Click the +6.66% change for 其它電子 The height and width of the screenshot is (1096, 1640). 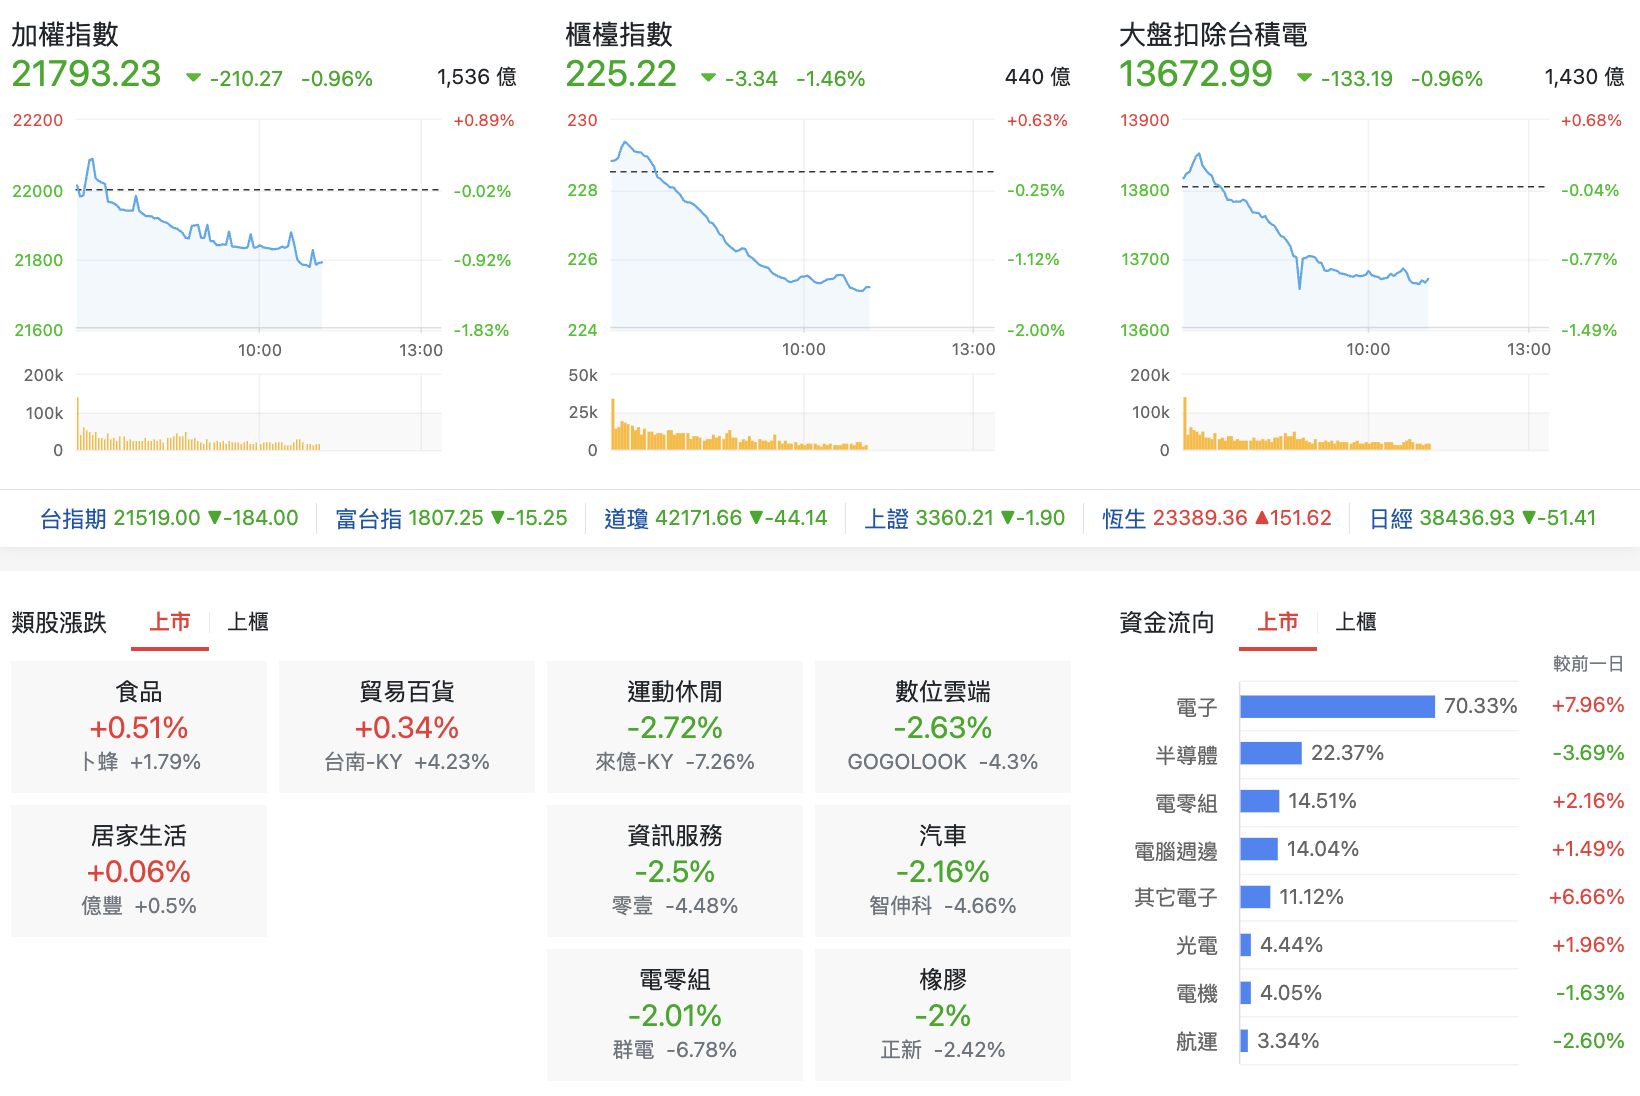1587,897
